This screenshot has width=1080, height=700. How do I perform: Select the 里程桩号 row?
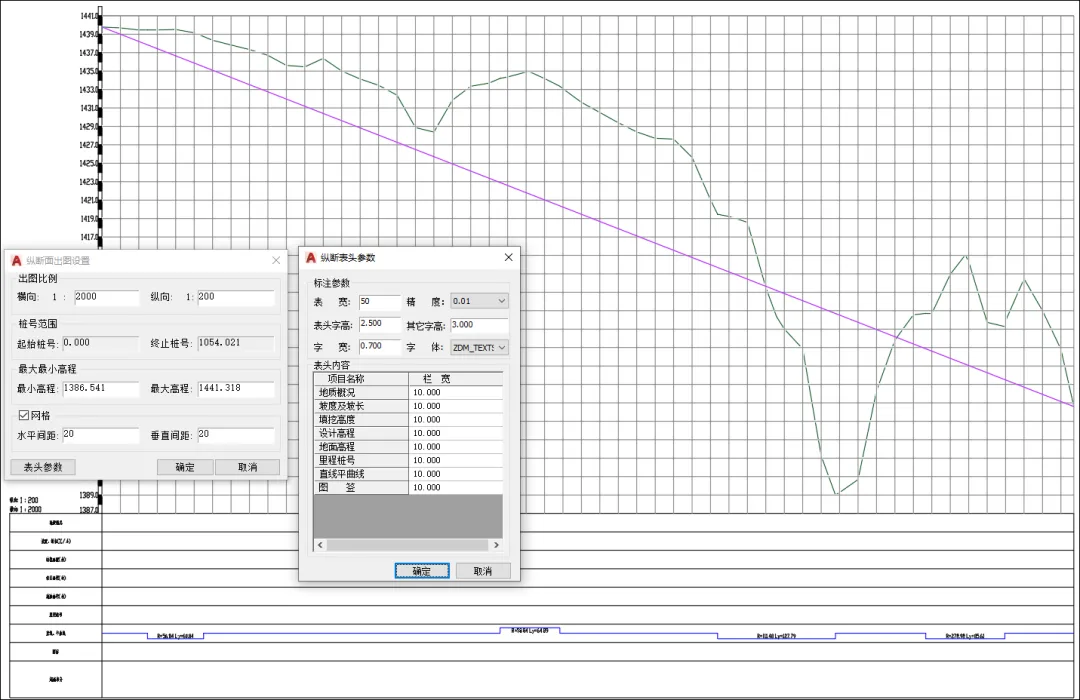coord(408,460)
